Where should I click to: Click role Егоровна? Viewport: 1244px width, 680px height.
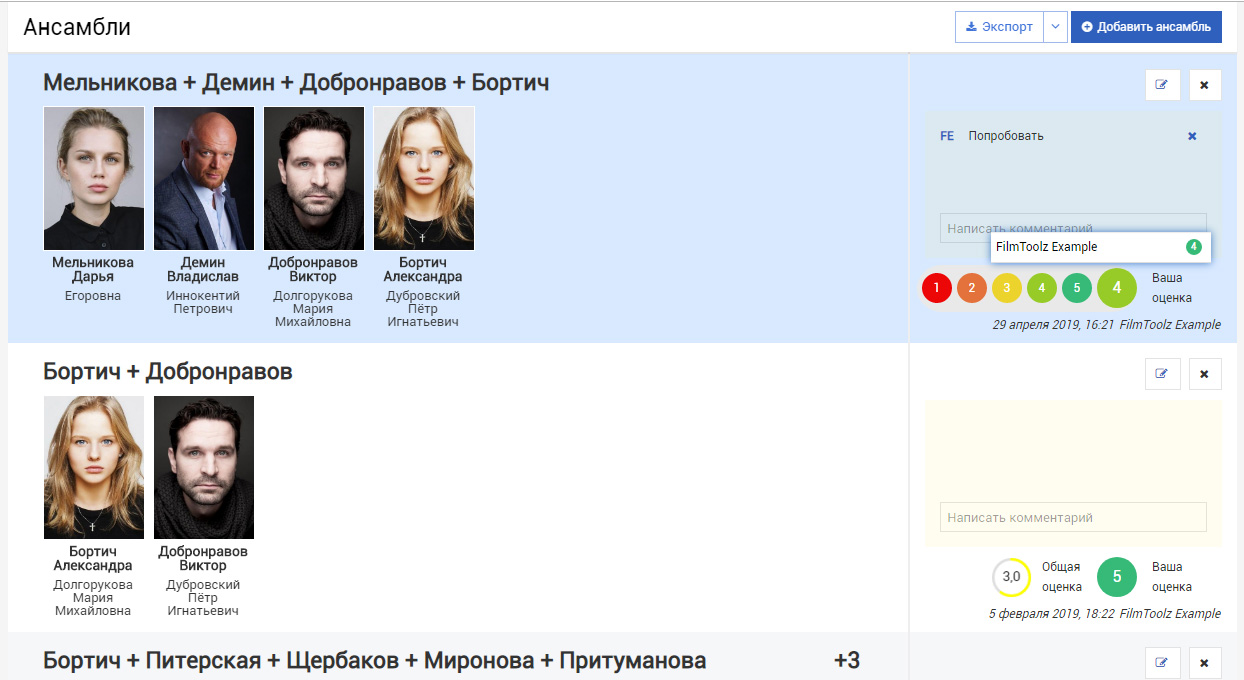point(93,296)
